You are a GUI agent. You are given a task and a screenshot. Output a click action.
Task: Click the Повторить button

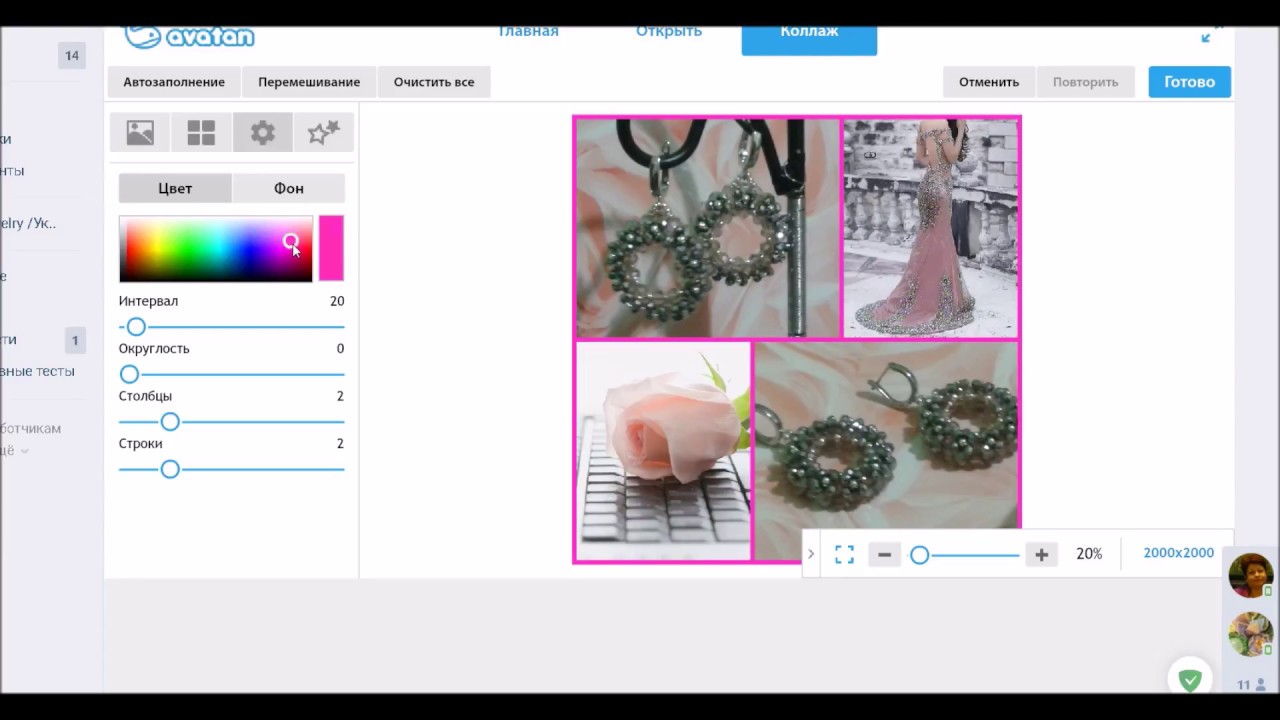click(x=1085, y=82)
